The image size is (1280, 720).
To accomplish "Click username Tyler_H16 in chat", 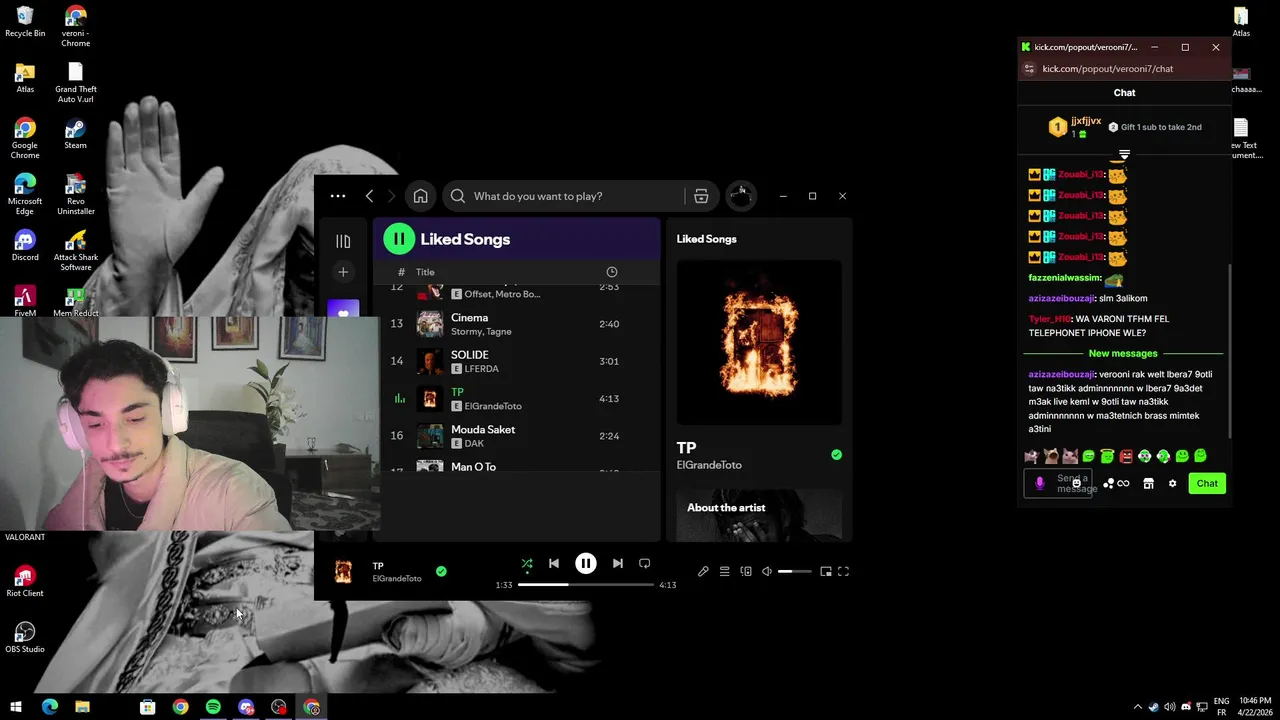I will 1049,319.
